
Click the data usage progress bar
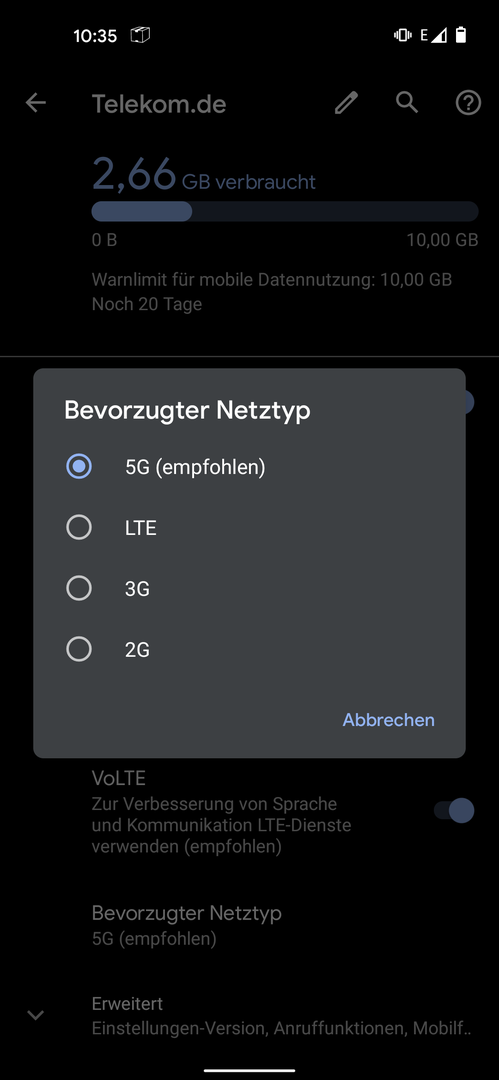coord(285,211)
